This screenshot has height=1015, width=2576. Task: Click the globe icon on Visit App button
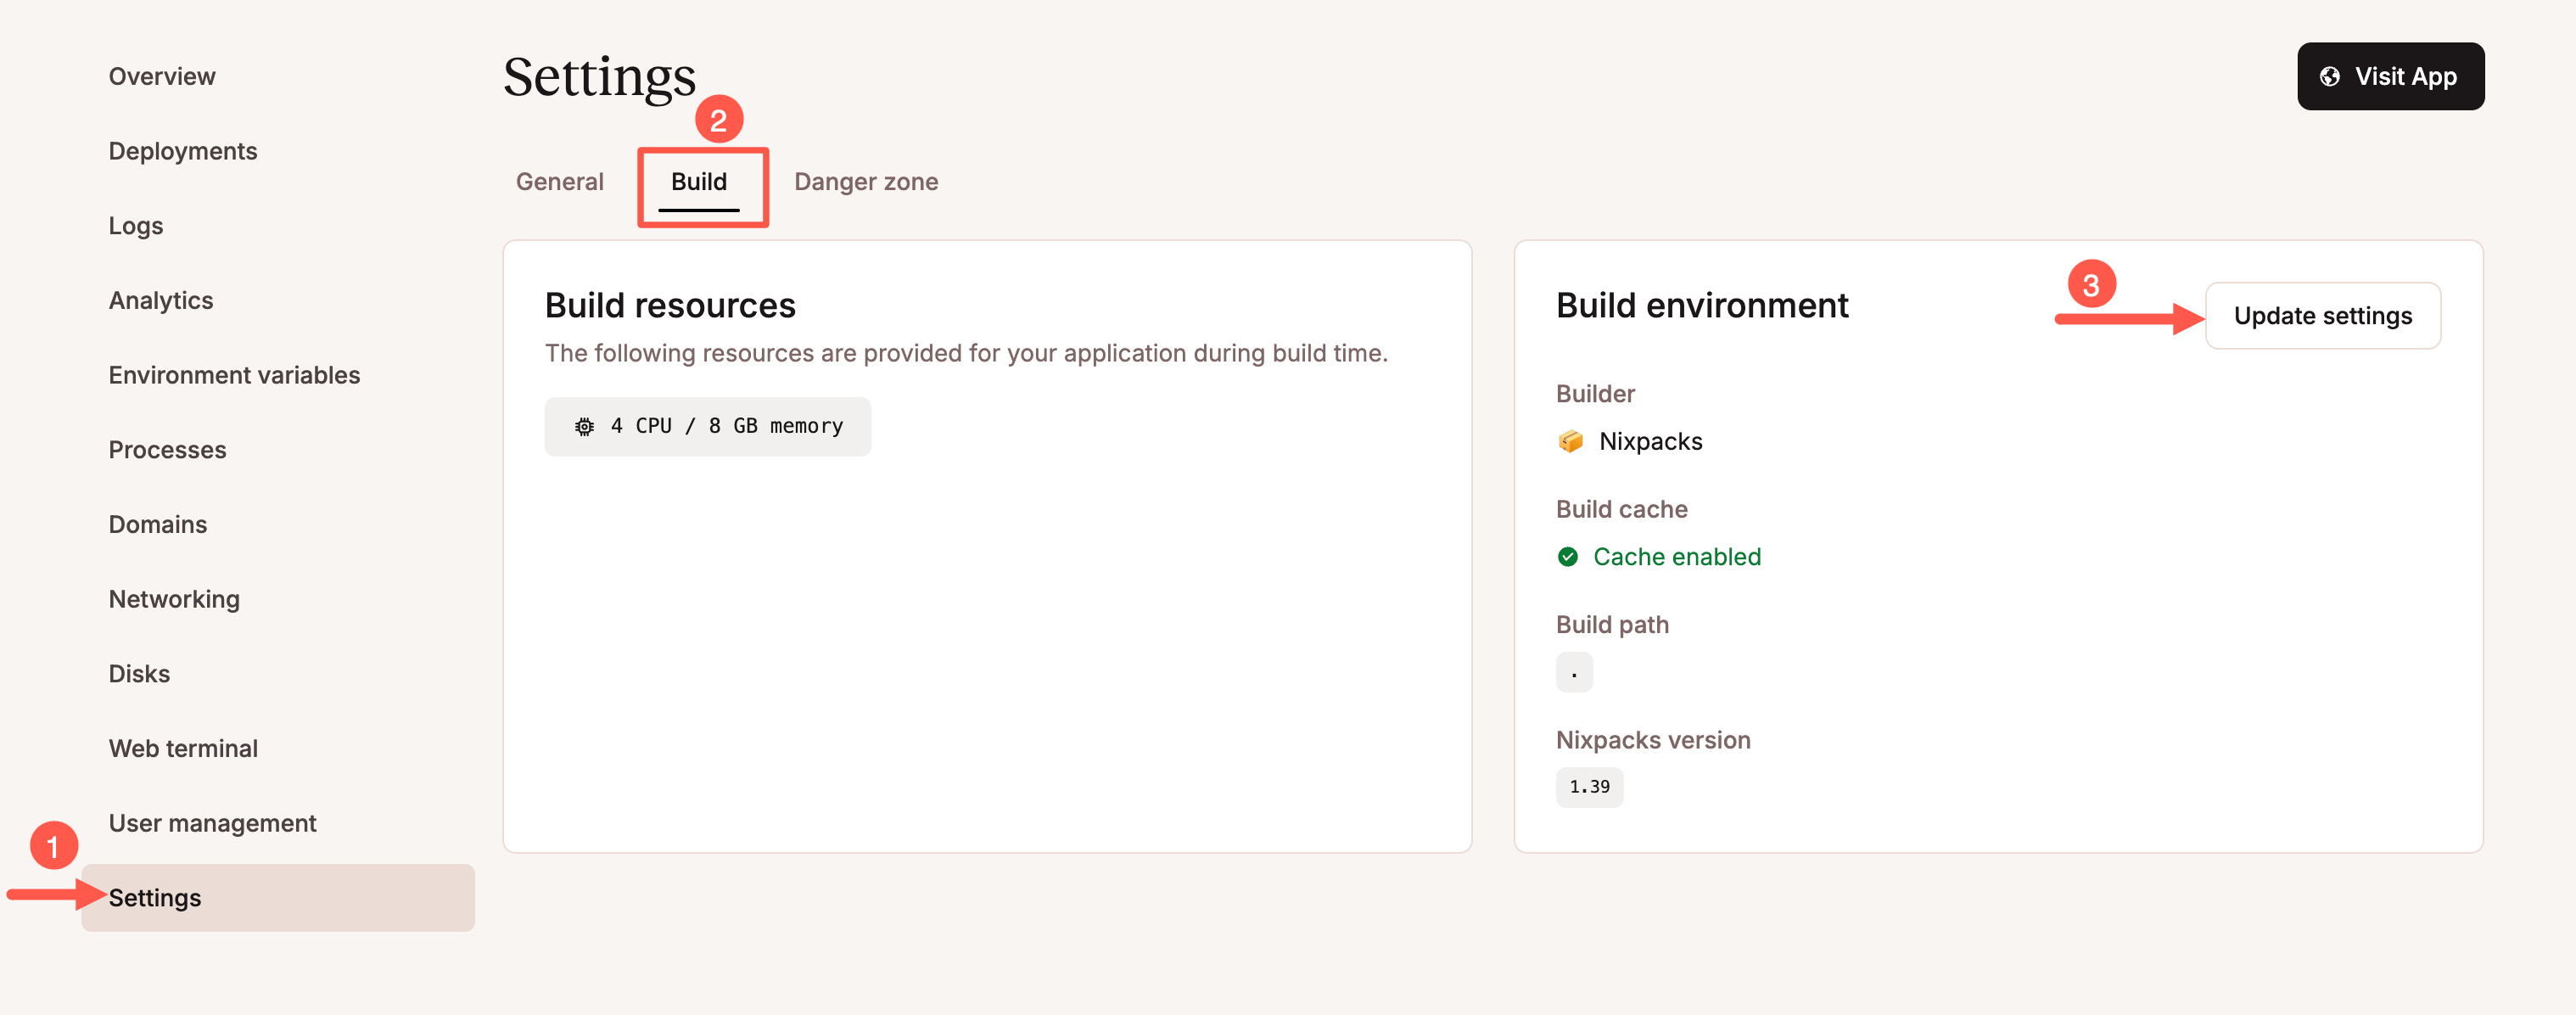coord(2330,76)
